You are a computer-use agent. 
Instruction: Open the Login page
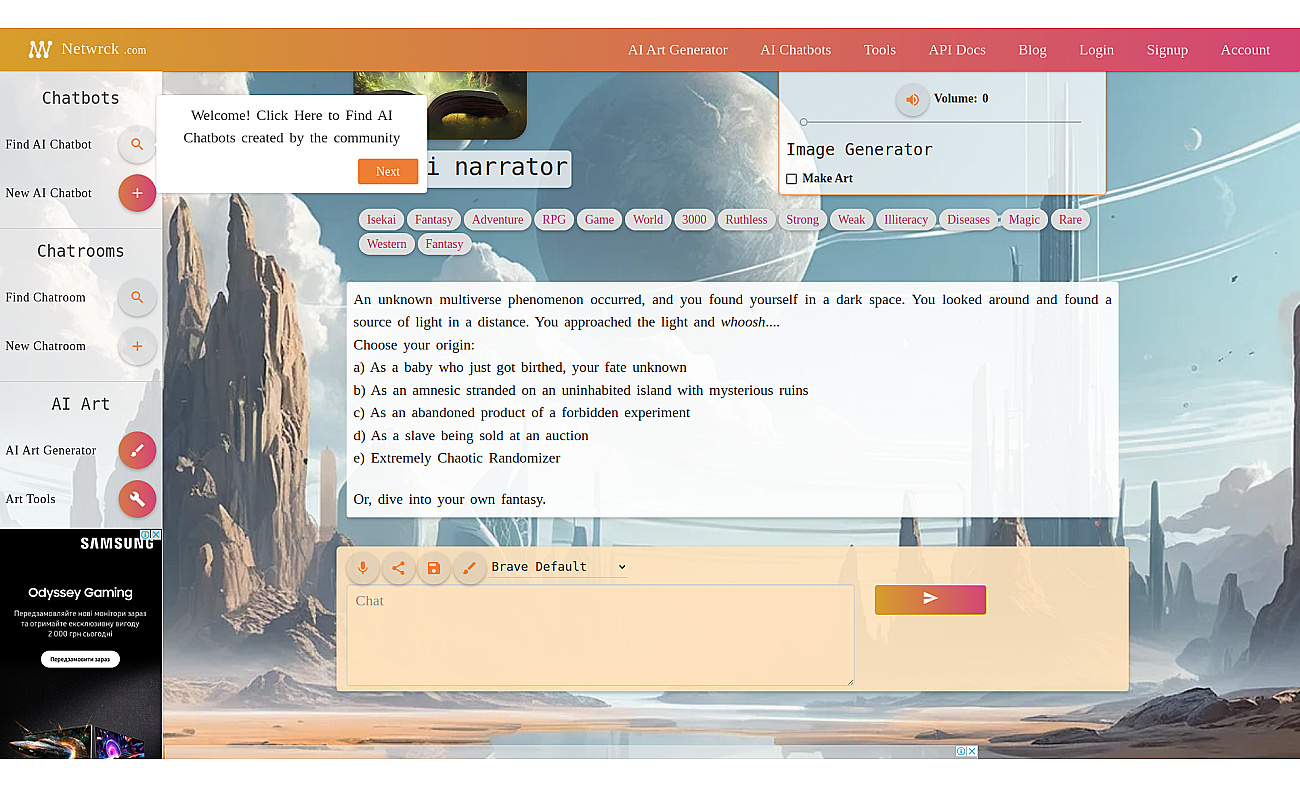[x=1096, y=50]
